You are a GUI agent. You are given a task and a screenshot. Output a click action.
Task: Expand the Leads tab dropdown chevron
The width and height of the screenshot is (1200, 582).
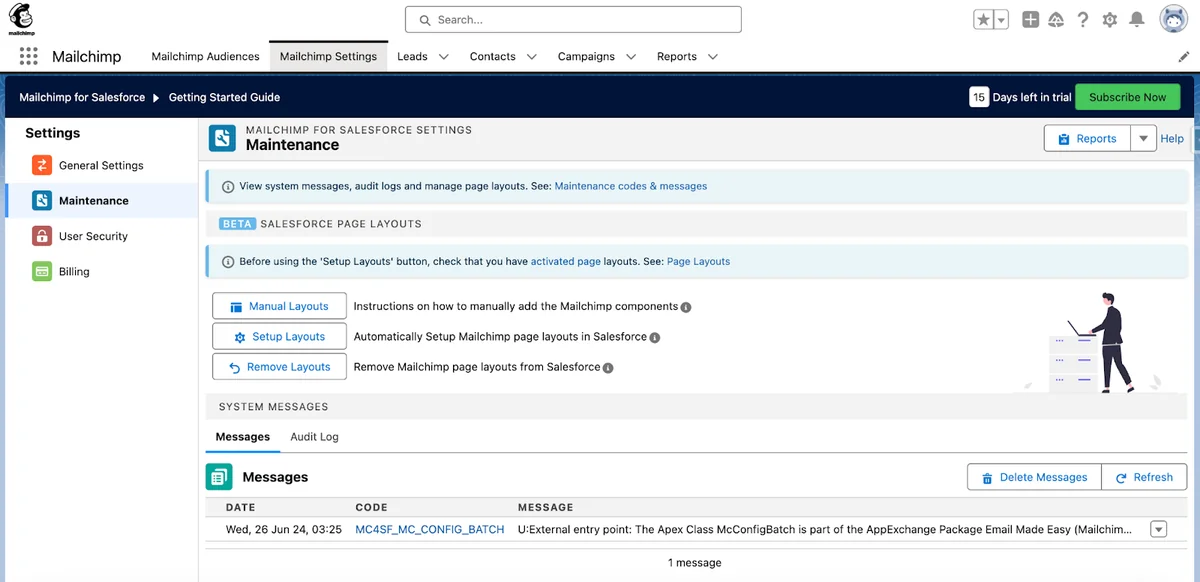(443, 57)
